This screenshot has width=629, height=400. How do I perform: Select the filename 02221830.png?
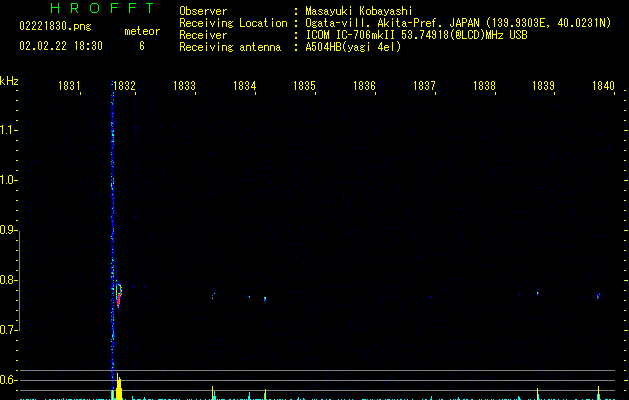point(55,26)
